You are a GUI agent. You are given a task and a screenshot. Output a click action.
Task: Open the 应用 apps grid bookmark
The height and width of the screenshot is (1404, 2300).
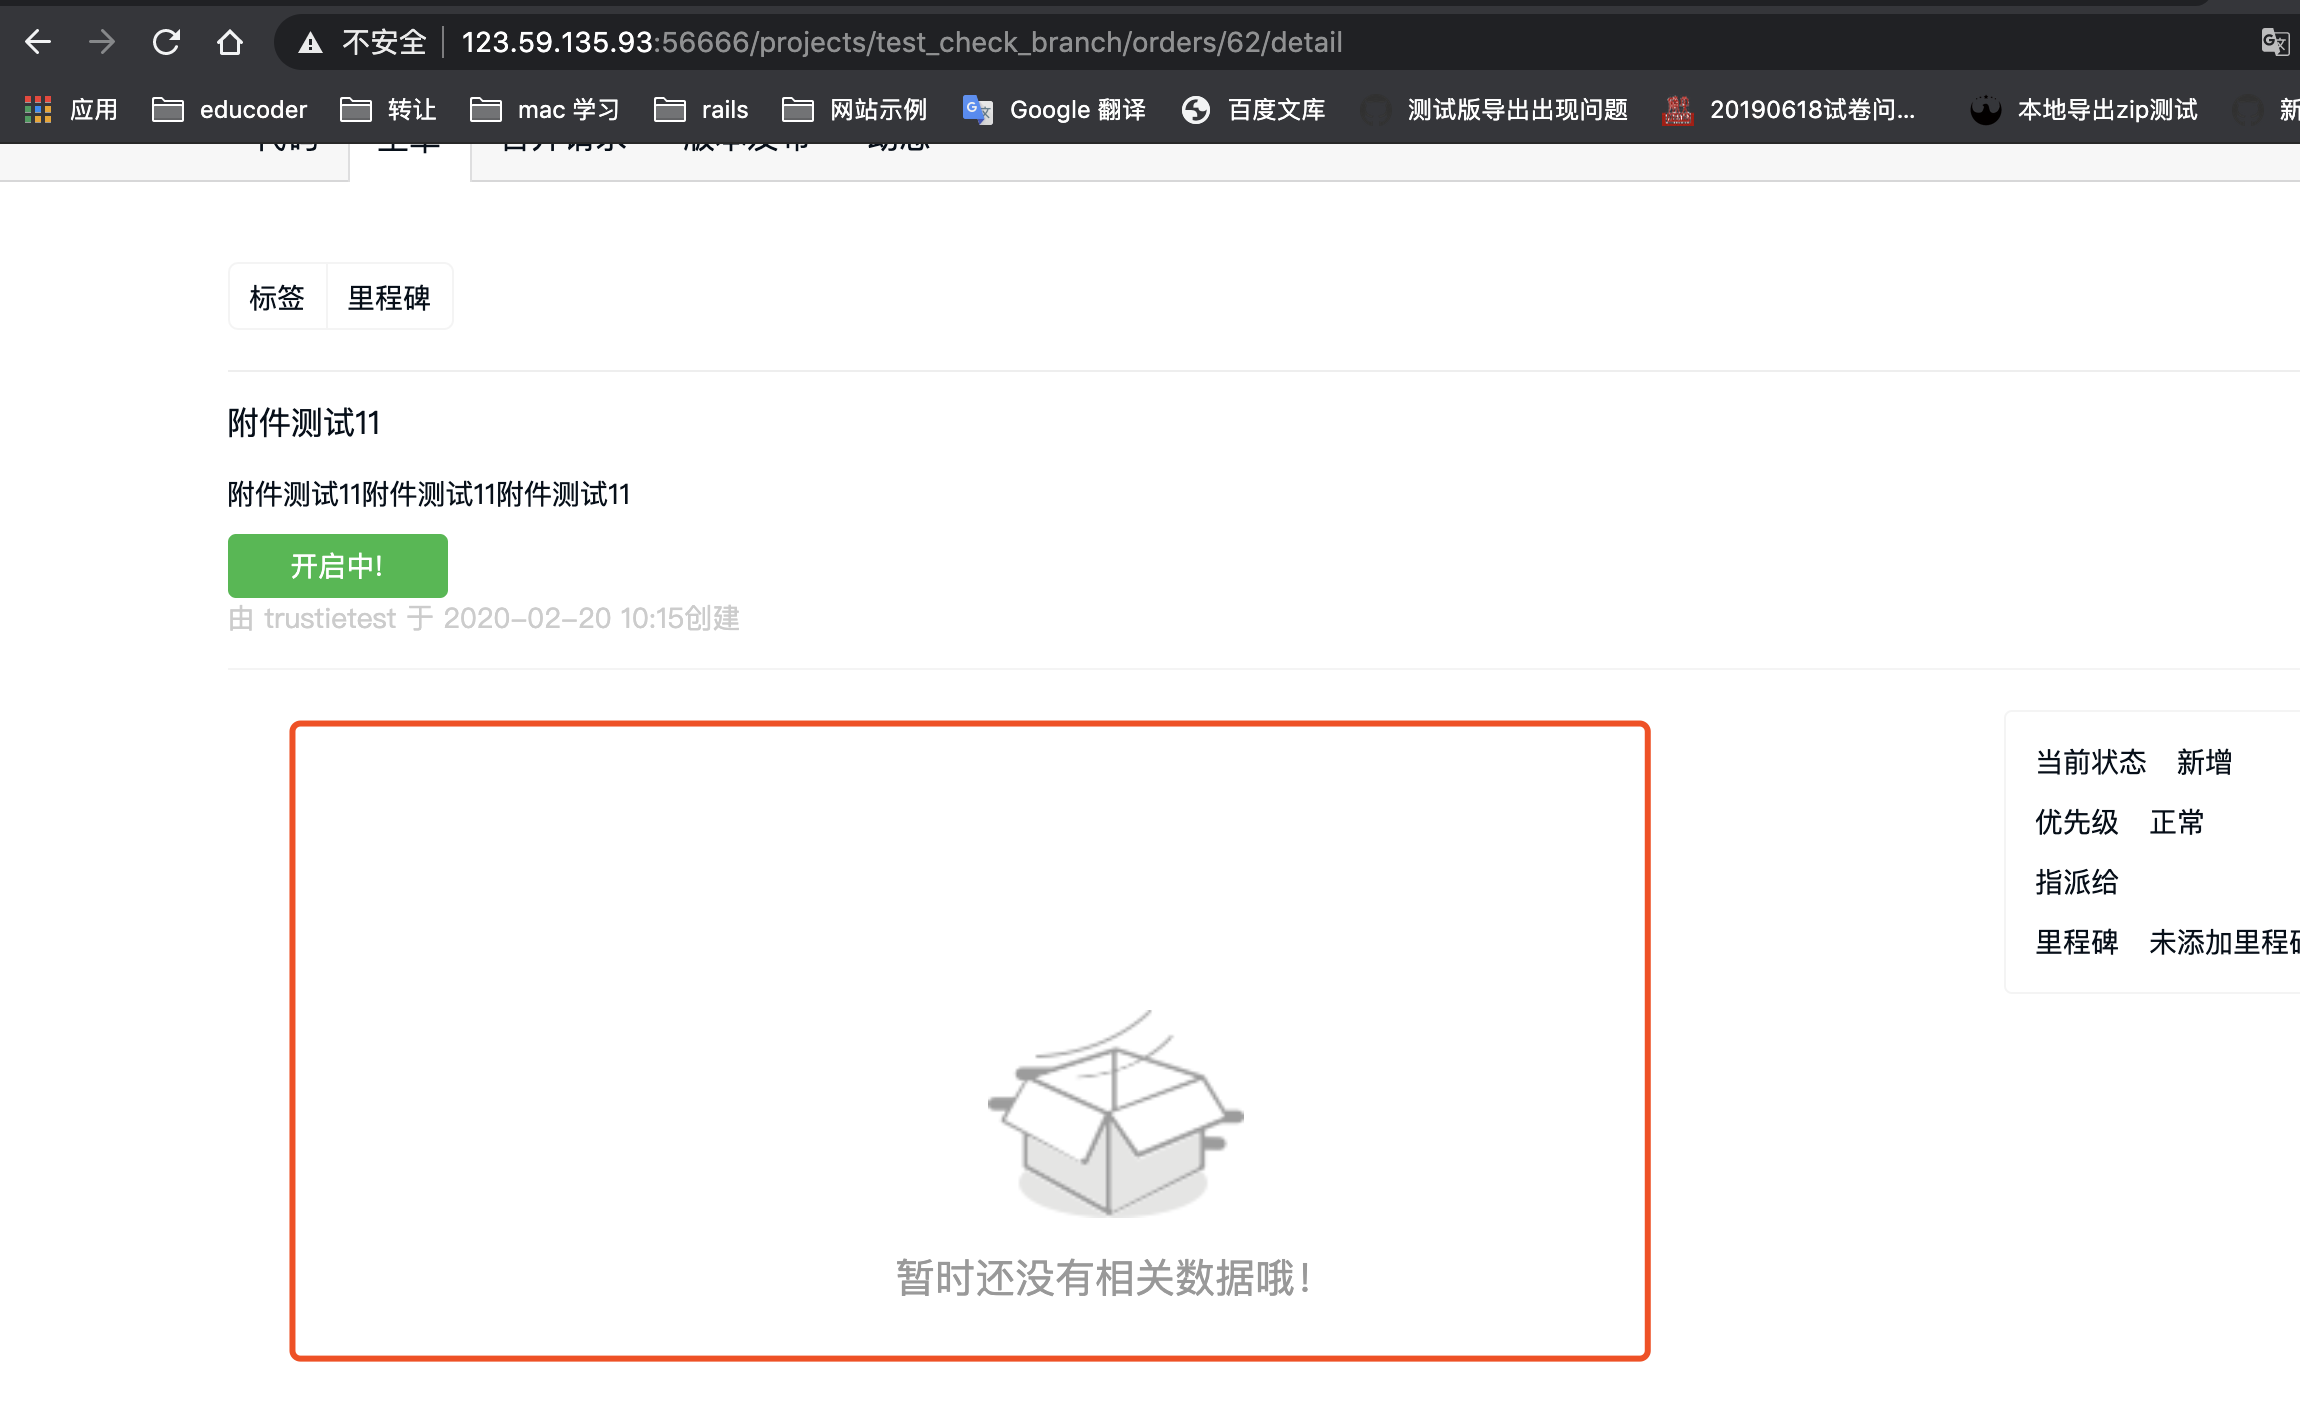(x=70, y=109)
